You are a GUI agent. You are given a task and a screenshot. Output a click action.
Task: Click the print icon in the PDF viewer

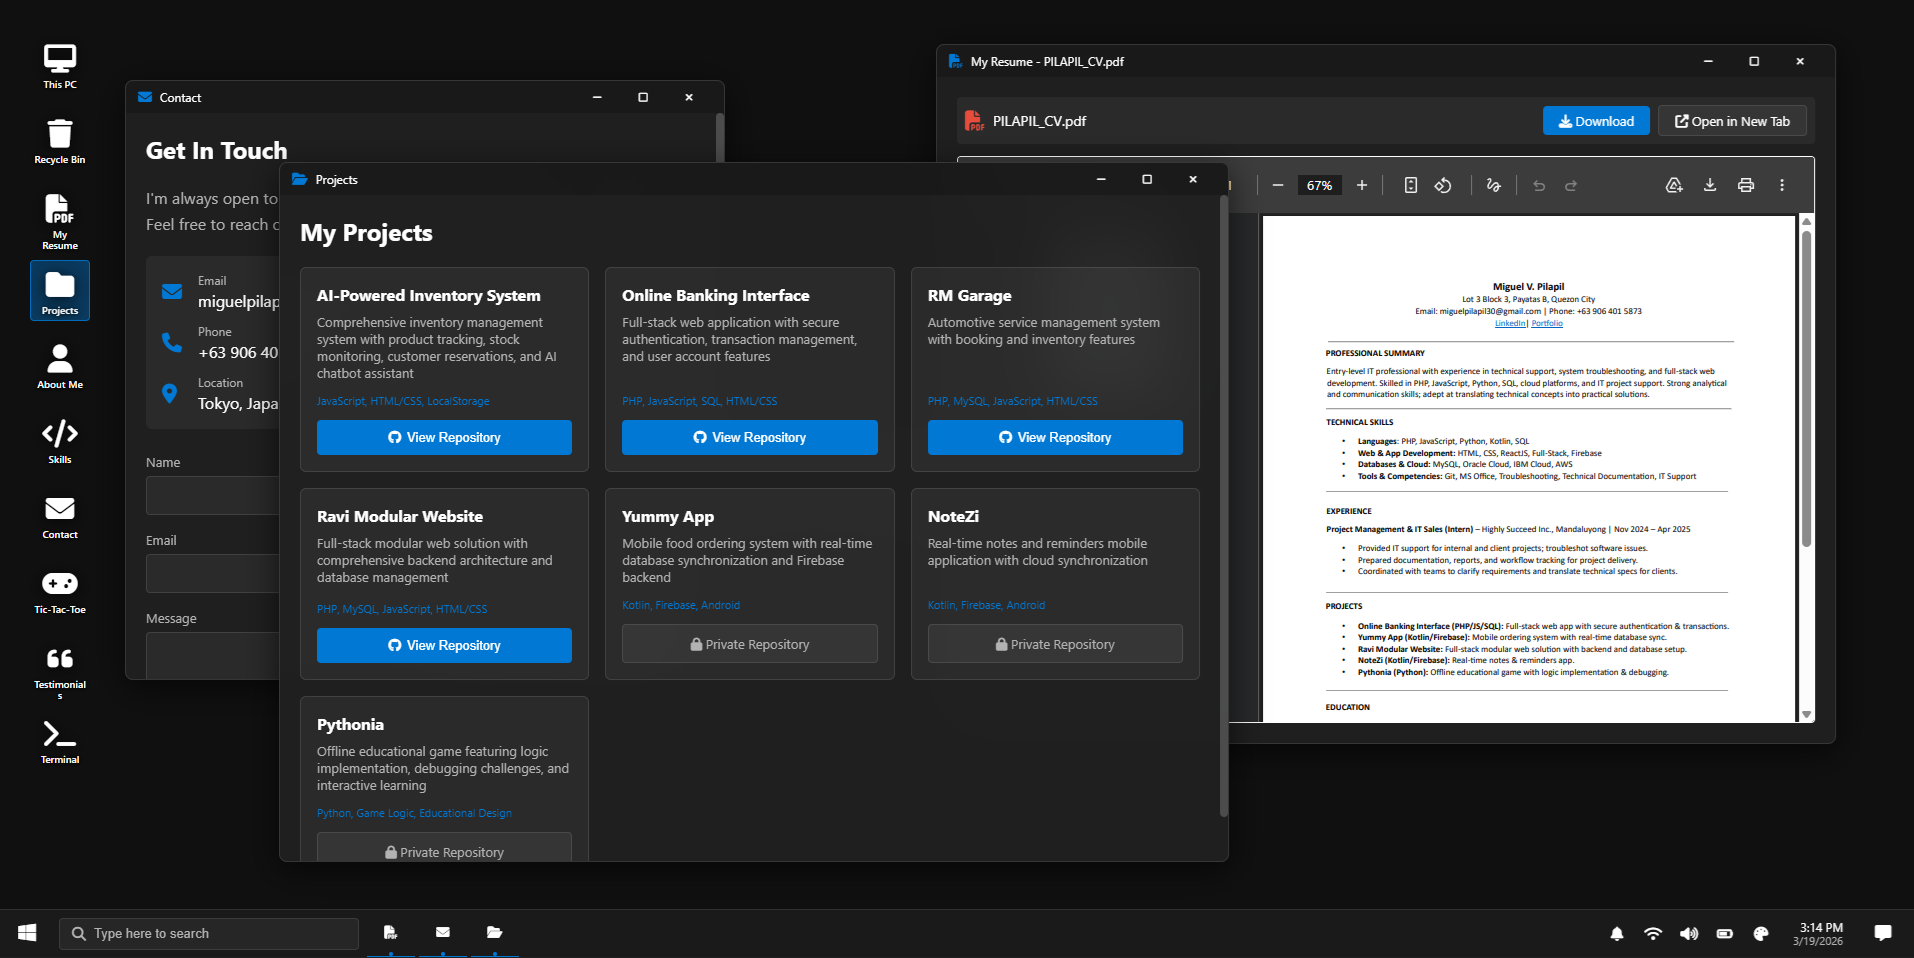[x=1745, y=185]
